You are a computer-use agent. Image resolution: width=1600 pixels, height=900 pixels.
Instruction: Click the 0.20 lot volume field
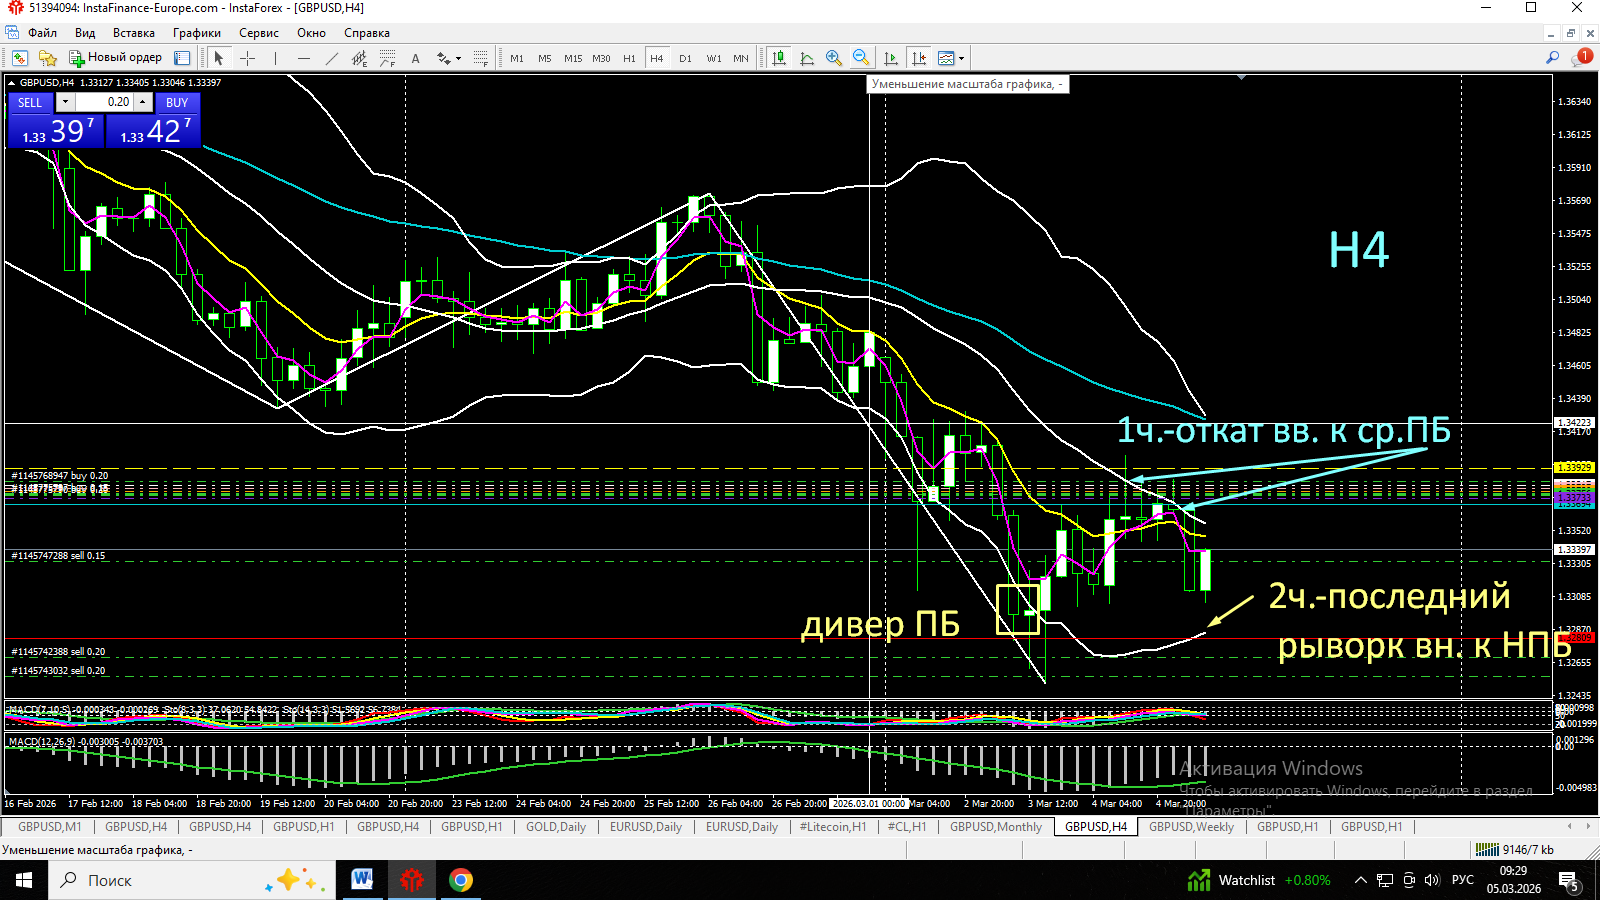[x=104, y=102]
